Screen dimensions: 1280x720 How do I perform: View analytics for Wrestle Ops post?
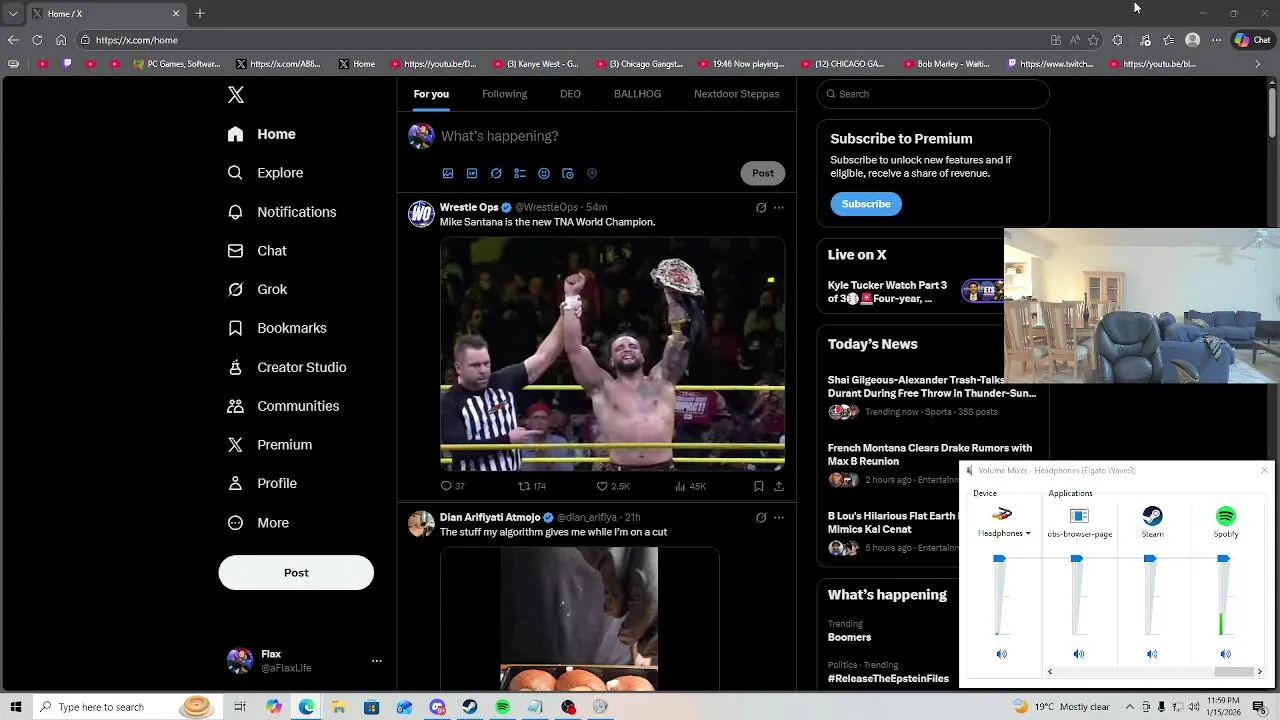tap(690, 486)
